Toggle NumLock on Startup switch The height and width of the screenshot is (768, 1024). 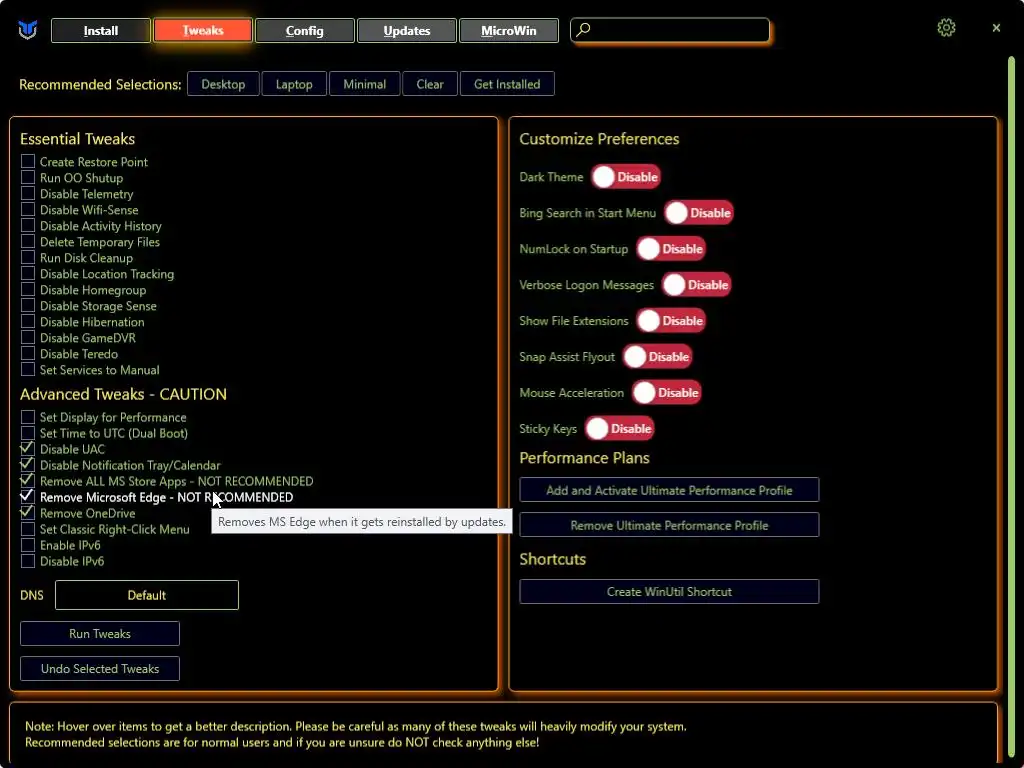(x=671, y=249)
